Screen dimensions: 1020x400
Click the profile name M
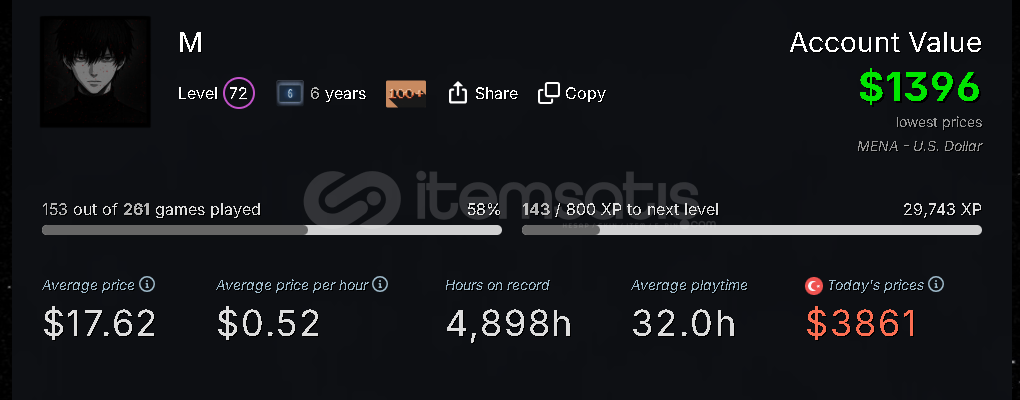point(190,43)
